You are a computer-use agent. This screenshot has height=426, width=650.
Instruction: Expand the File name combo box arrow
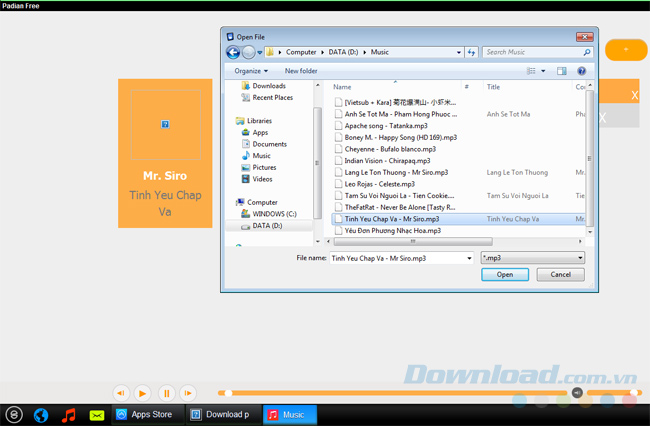pyautogui.click(x=469, y=258)
